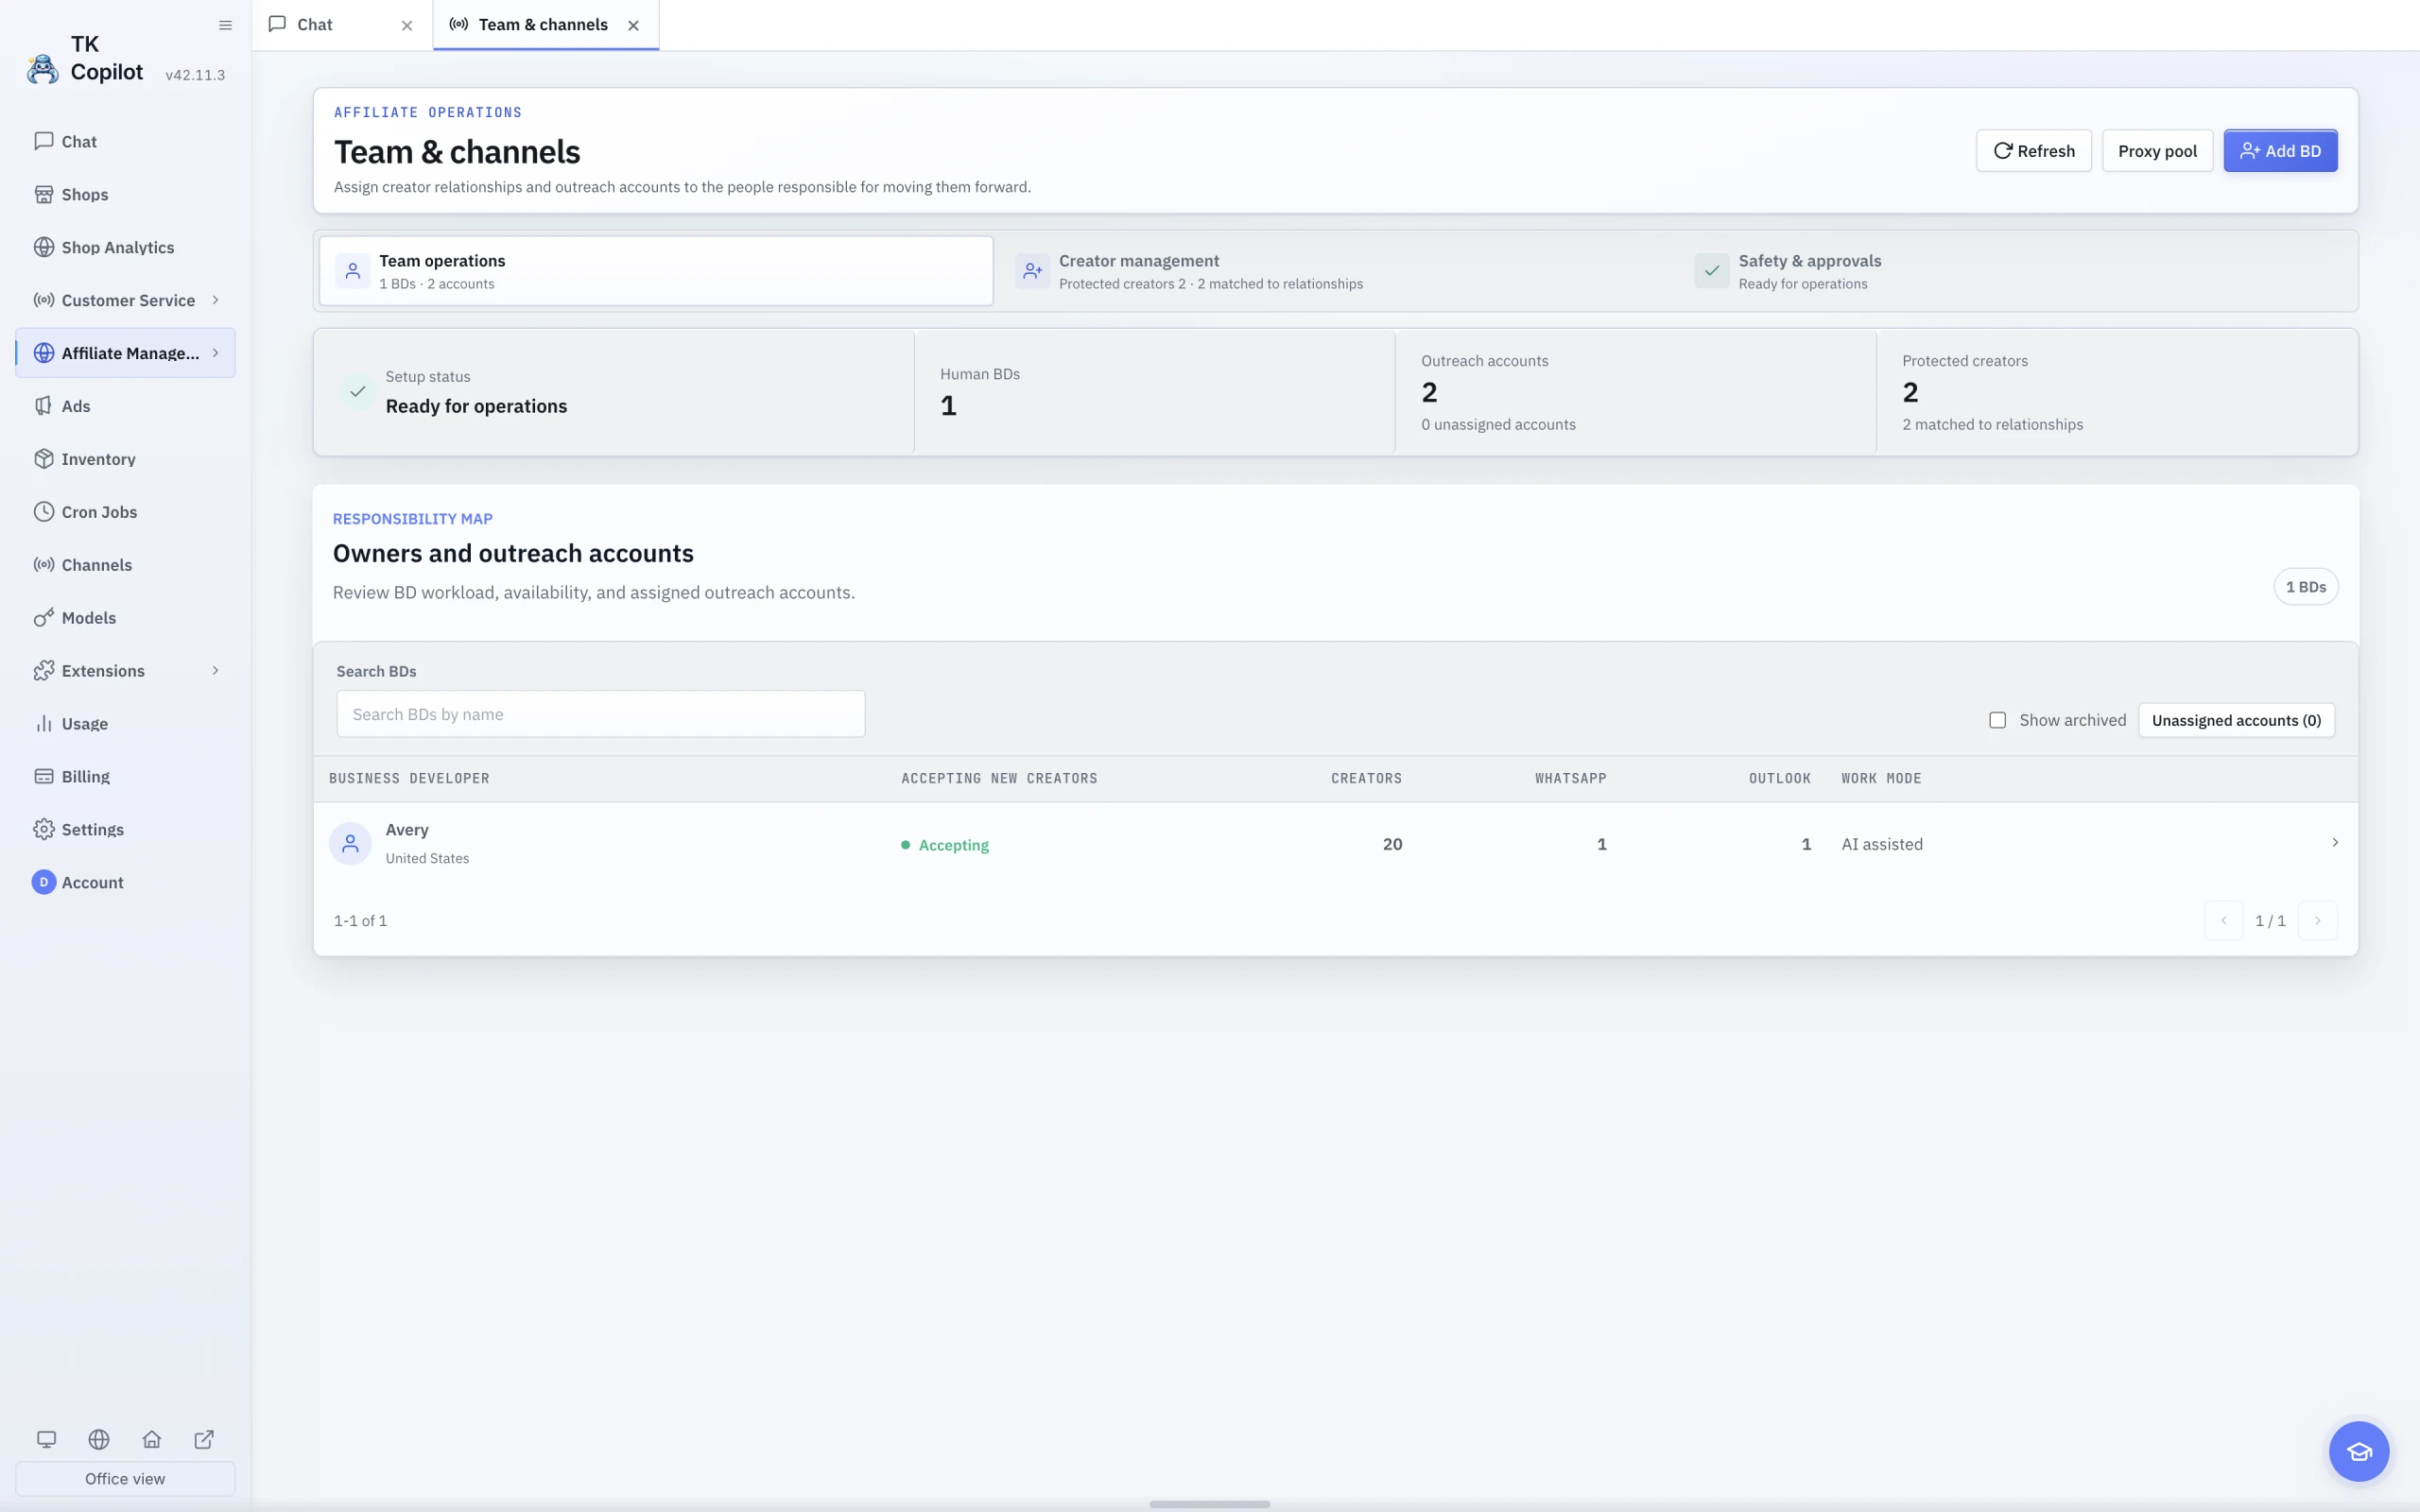Click Avery's AI assisted work mode
2420x1512 pixels.
1882,844
